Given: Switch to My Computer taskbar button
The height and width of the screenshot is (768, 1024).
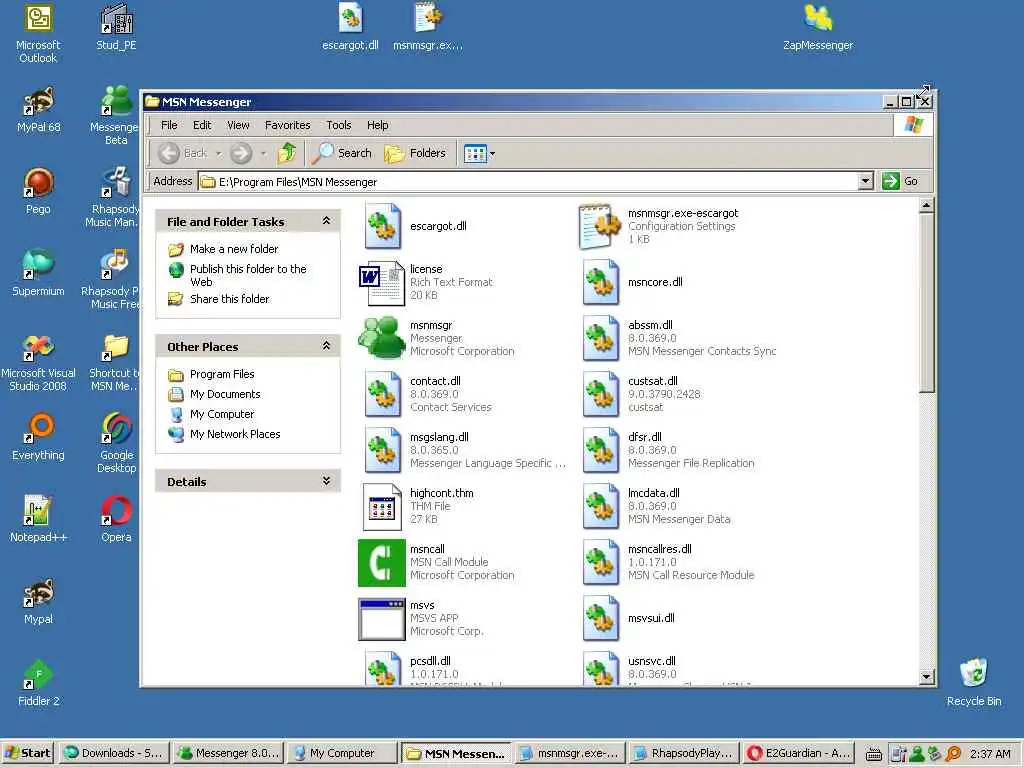Looking at the screenshot, I should click(342, 753).
